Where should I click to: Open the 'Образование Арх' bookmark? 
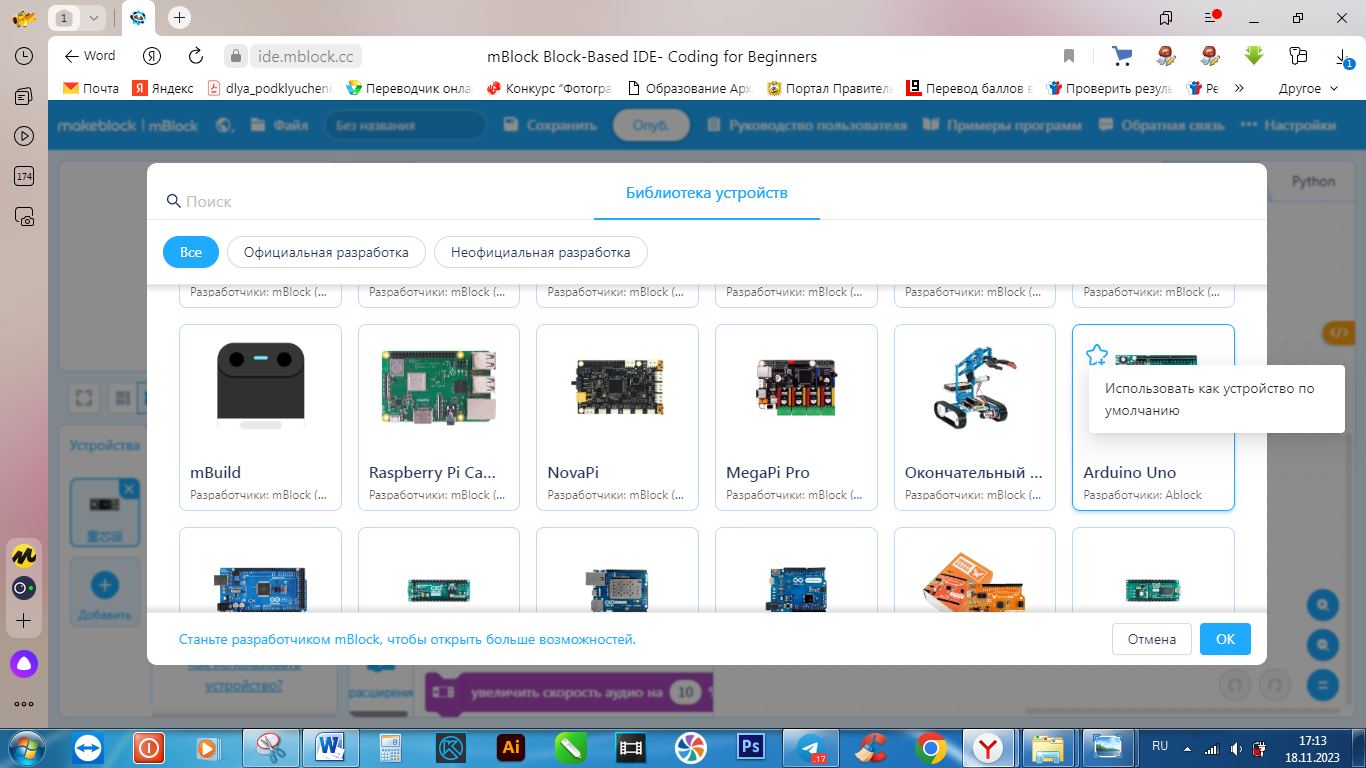point(689,88)
